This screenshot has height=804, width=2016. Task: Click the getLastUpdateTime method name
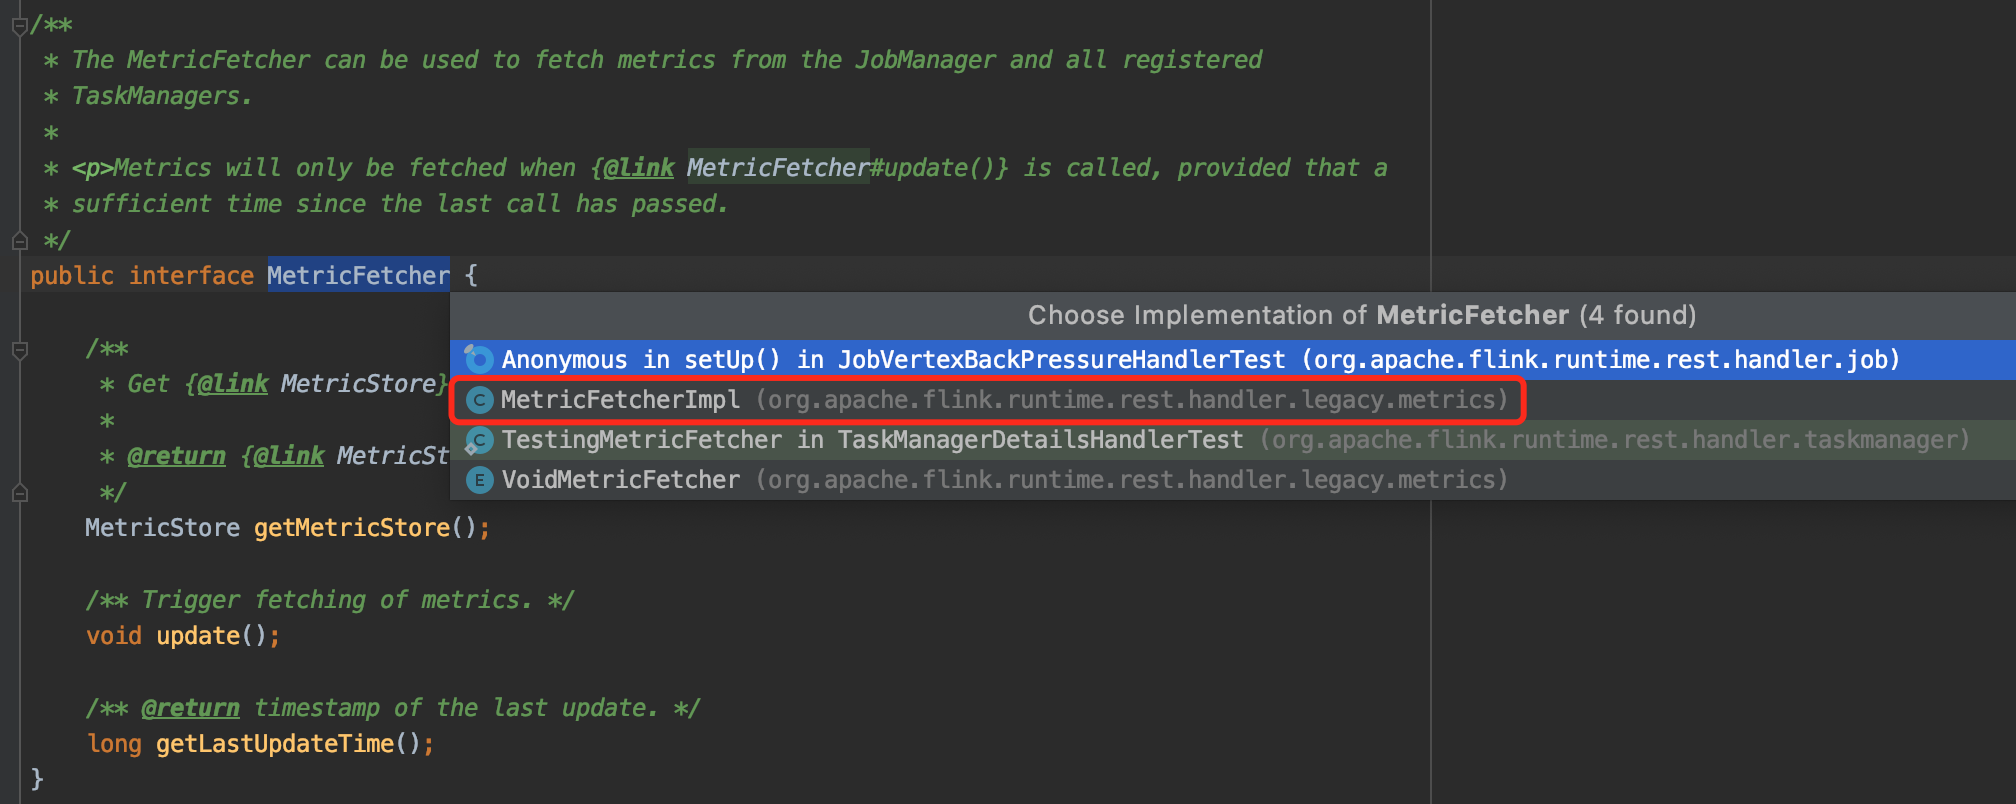click(275, 744)
